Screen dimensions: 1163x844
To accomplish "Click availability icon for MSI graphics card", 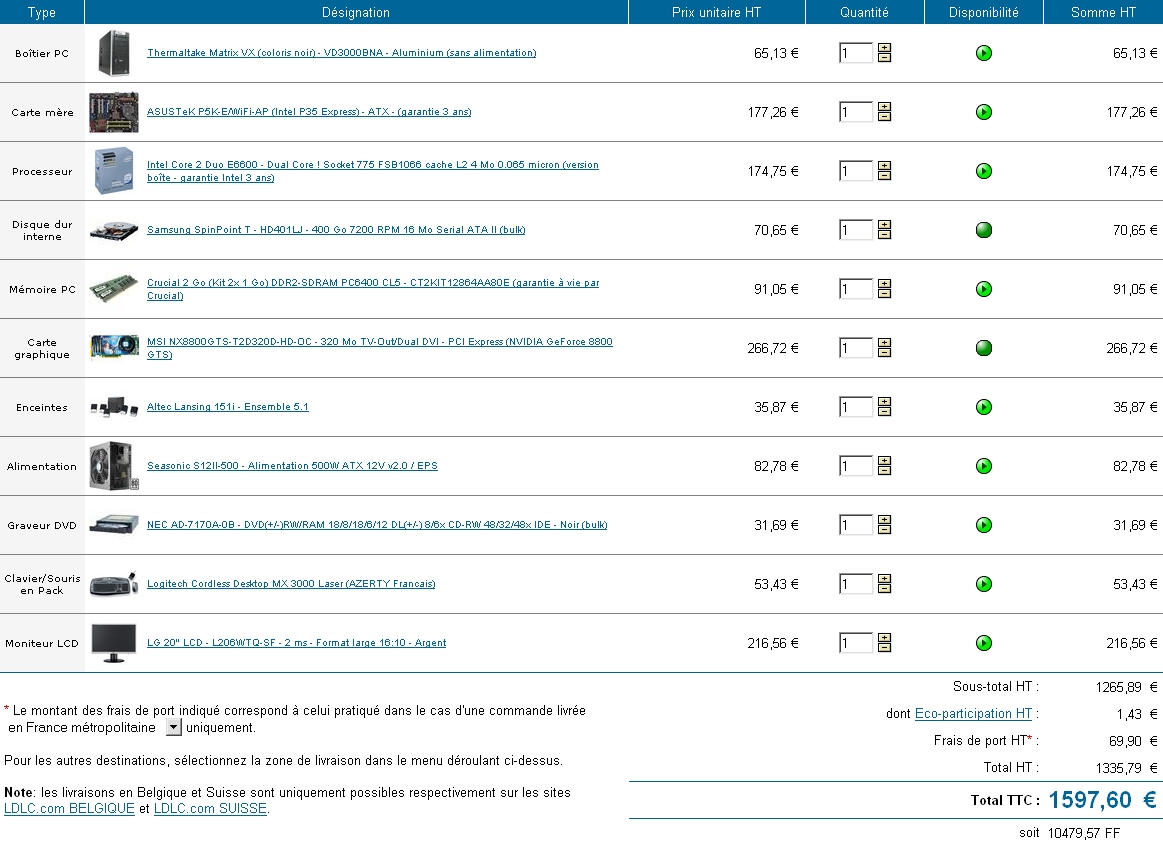I will click(x=983, y=348).
